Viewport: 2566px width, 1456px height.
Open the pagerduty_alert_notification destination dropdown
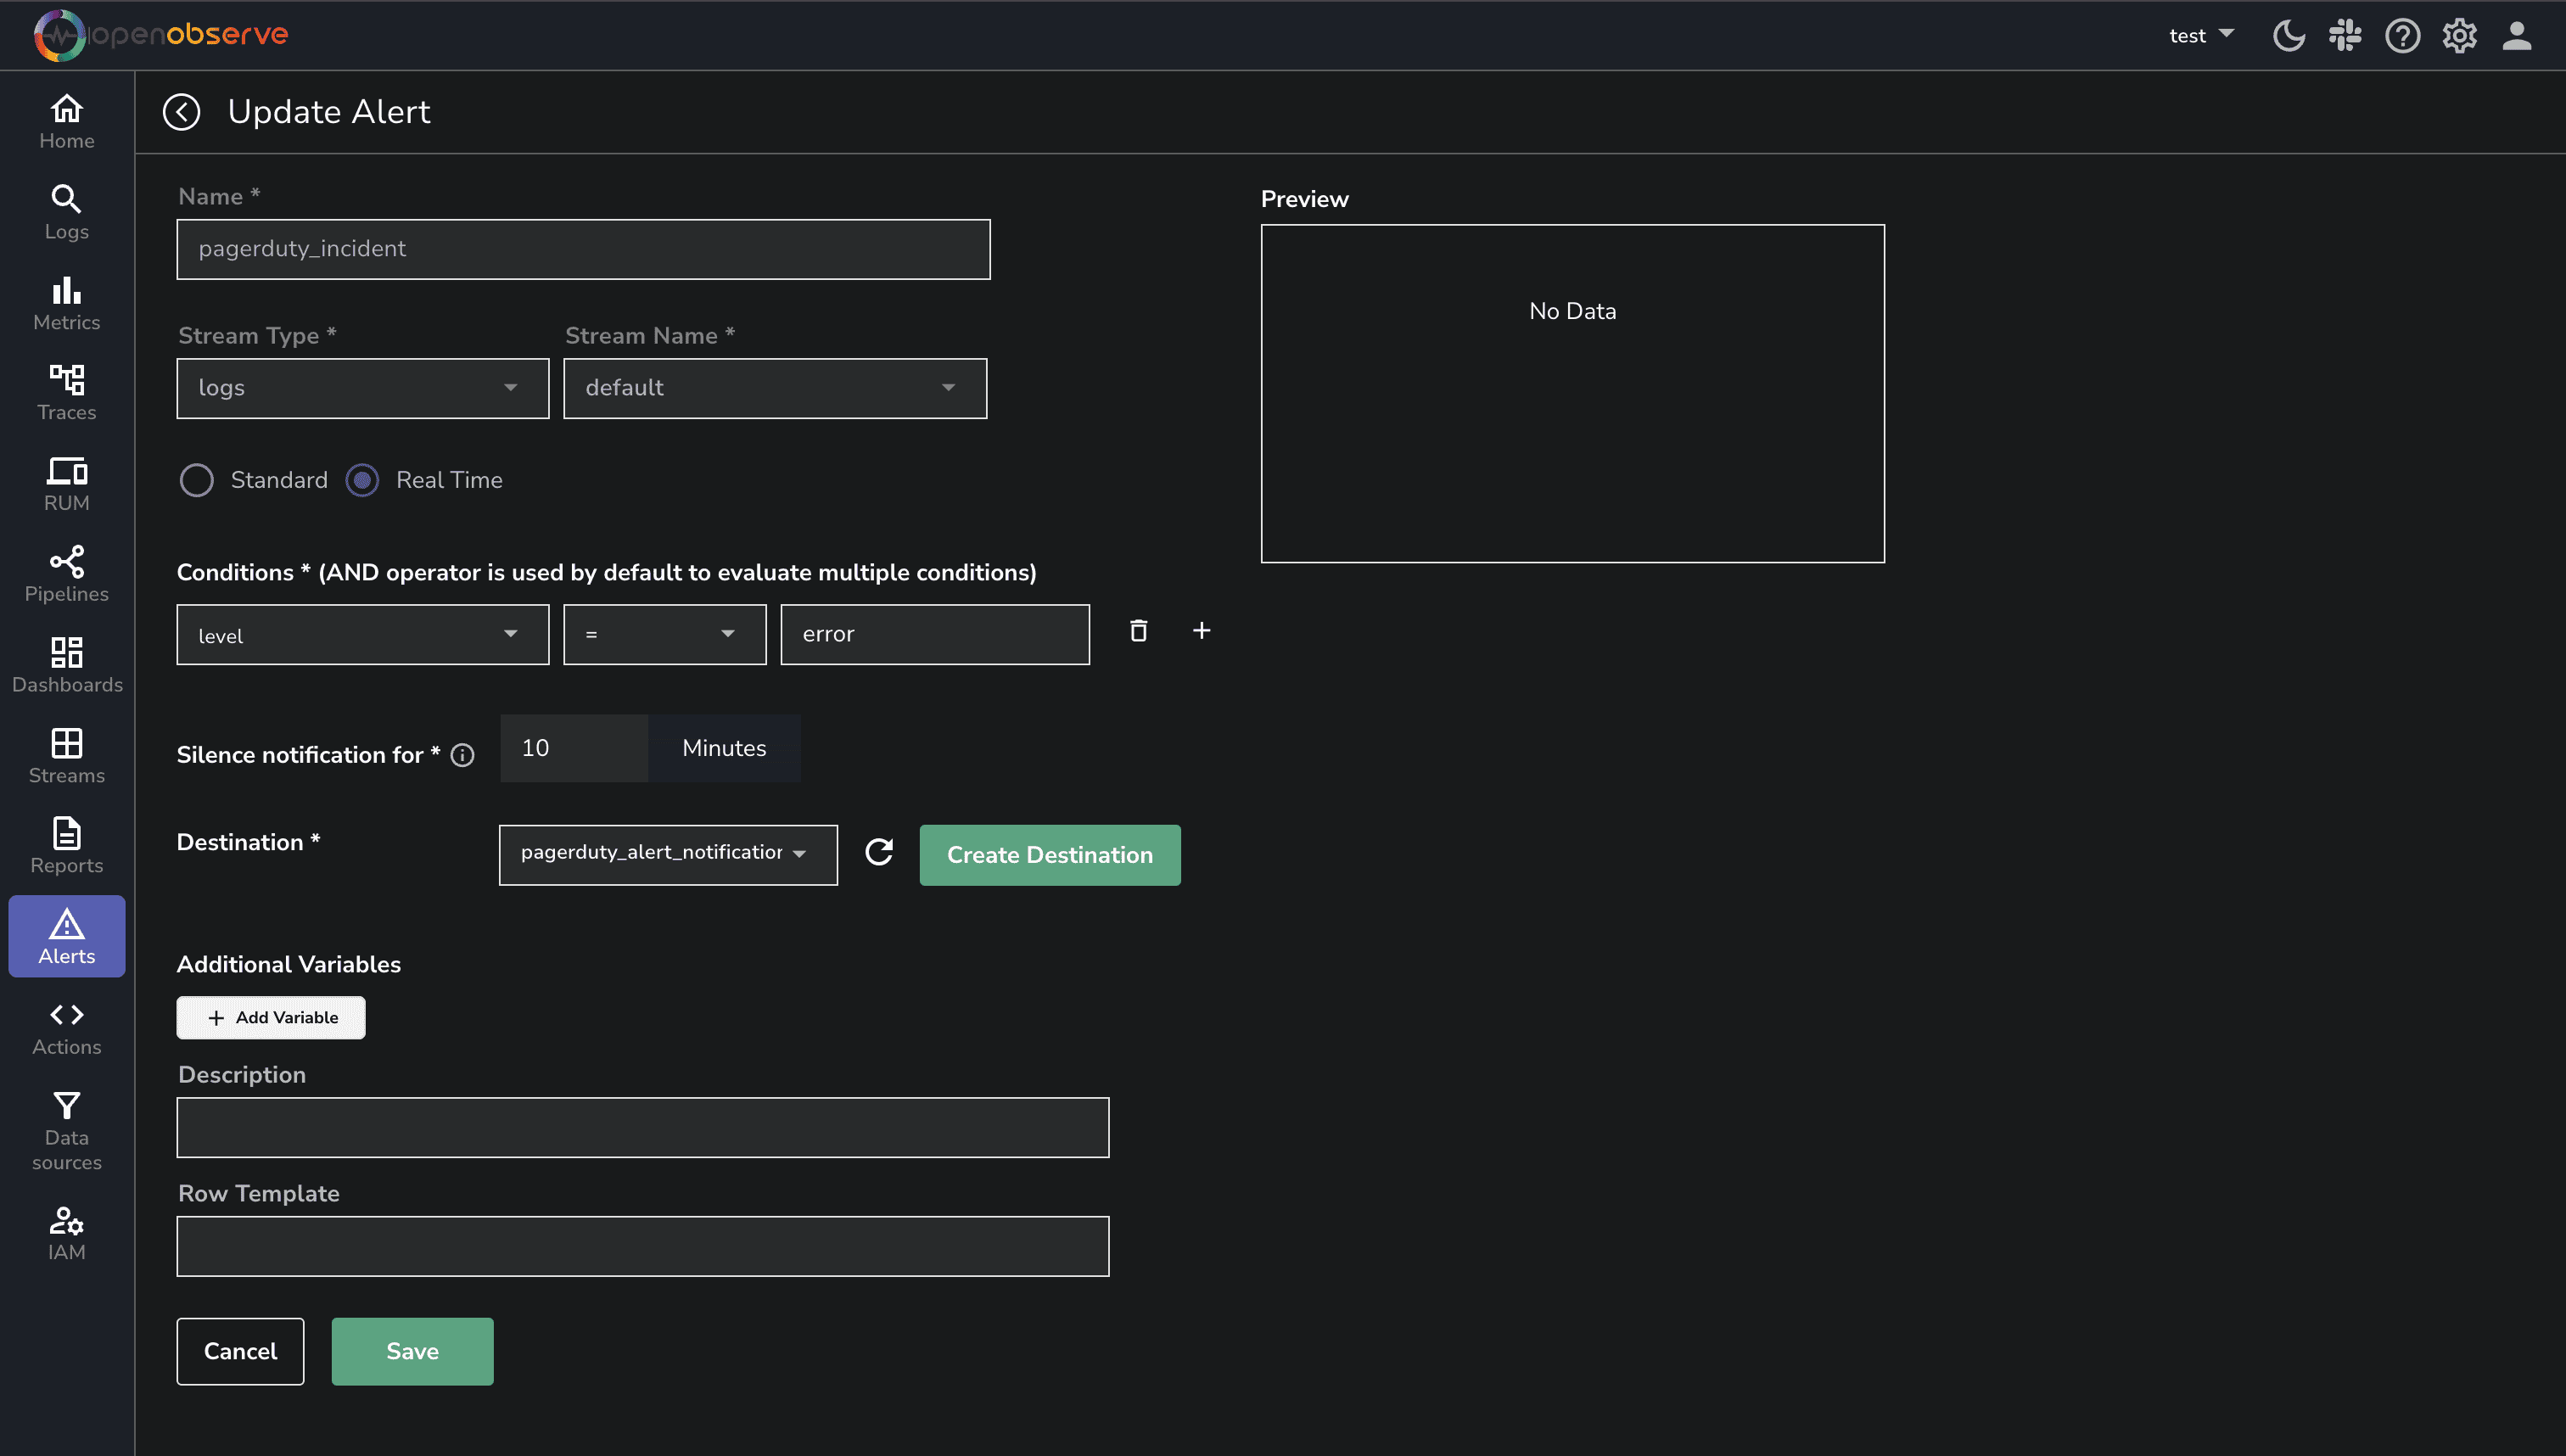pyautogui.click(x=667, y=854)
